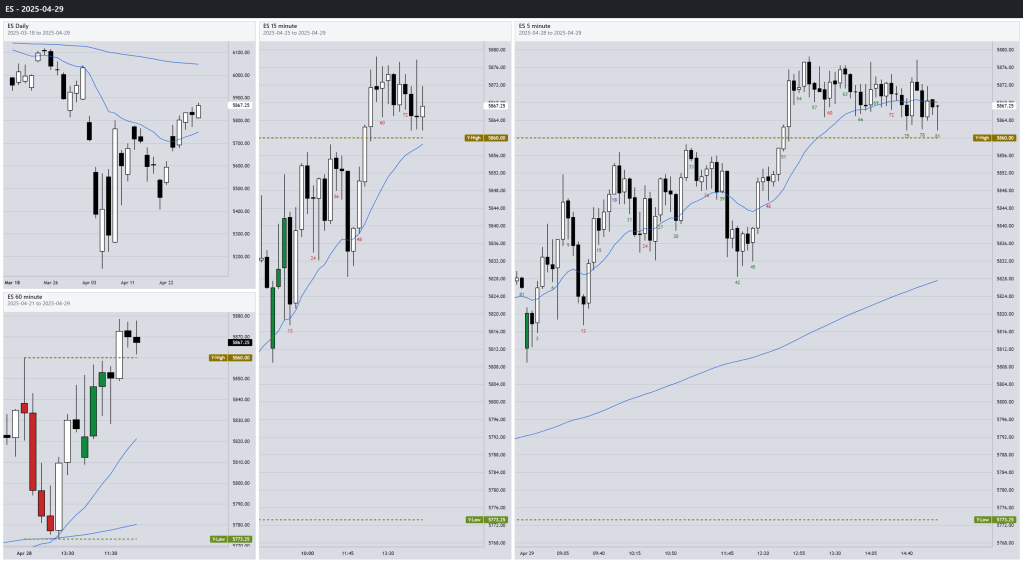Screen dimensions: 1023x563
Task: Click the Apr 03 date on the Daily time axis
Action: (x=89, y=283)
